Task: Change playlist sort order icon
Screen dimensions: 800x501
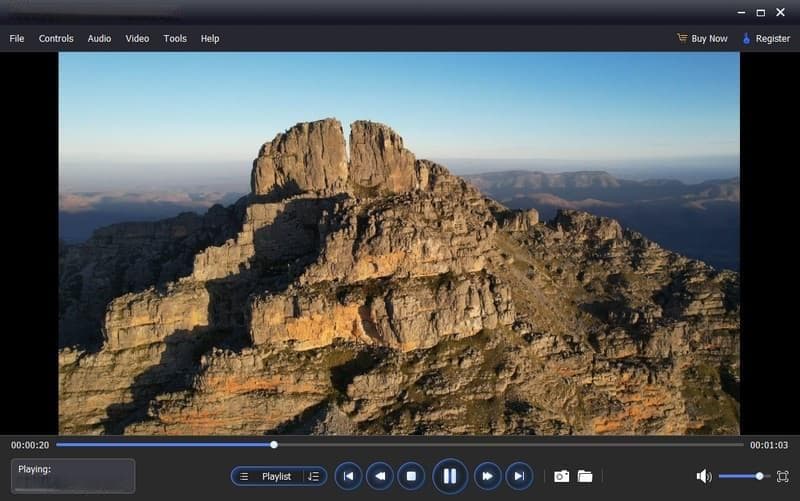Action: pos(313,477)
